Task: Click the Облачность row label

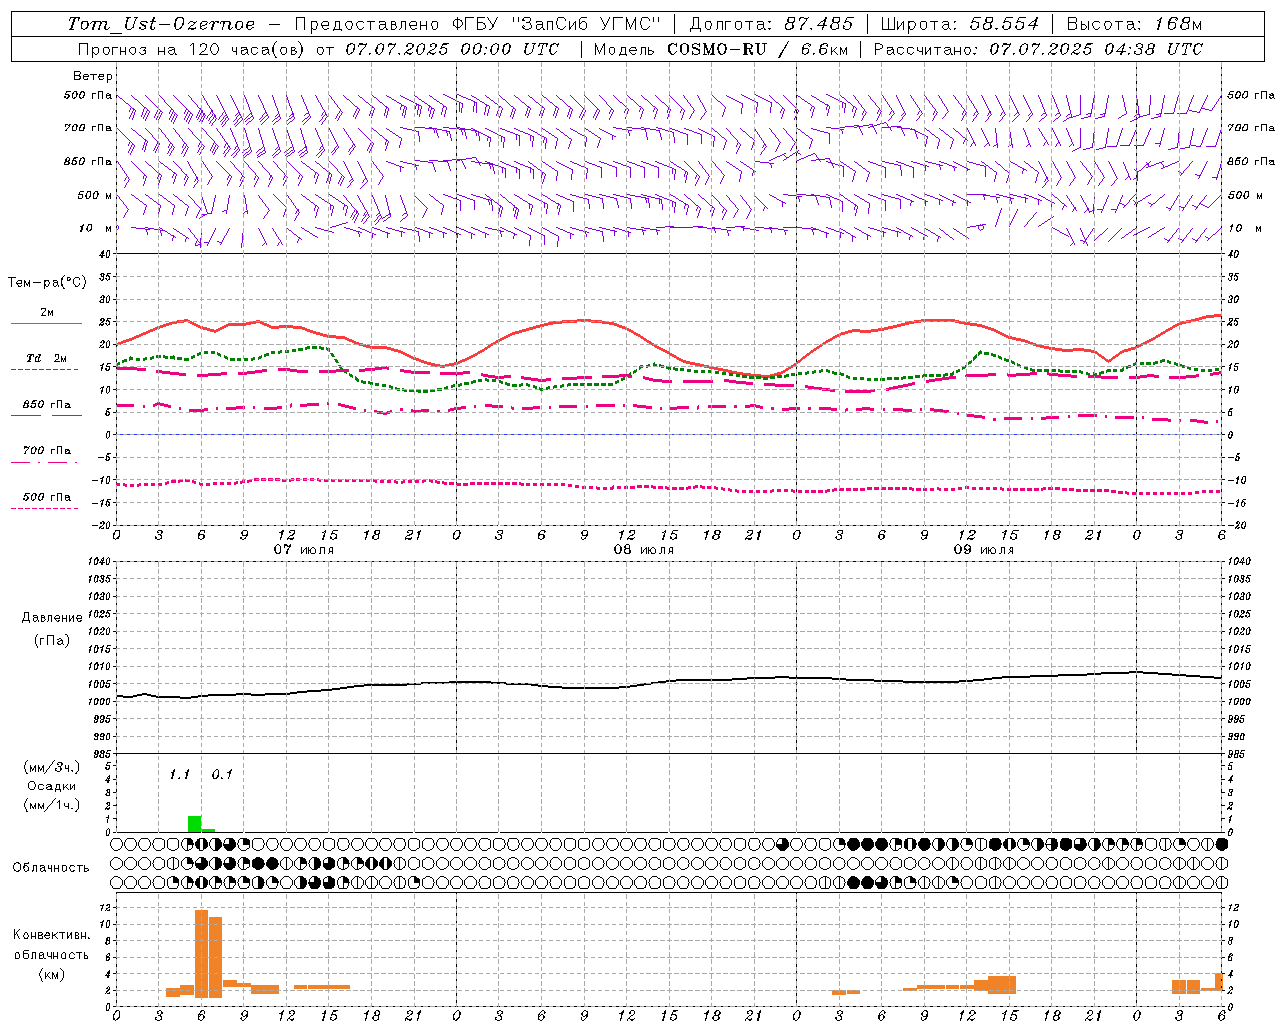Action: point(51,867)
